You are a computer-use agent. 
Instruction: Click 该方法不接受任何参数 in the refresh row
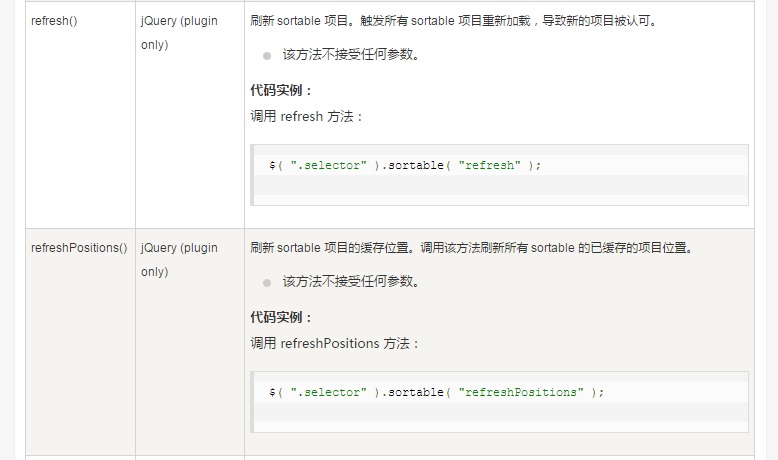coord(352,55)
